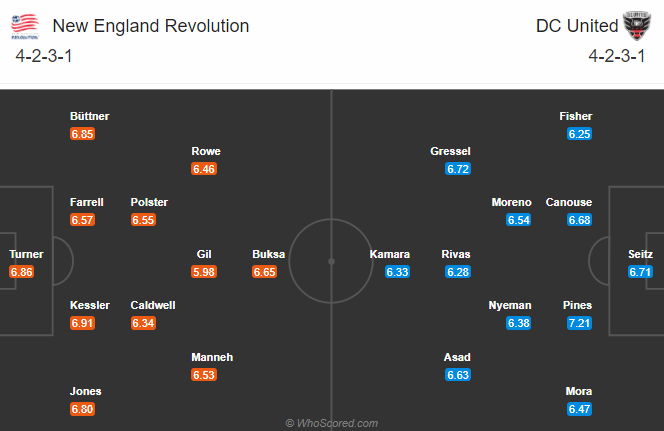Click Manneh's 6.53 rating badge
This screenshot has width=664, height=431.
coord(205,375)
